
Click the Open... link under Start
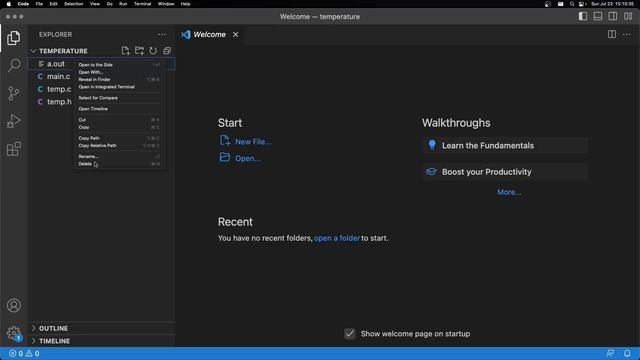pyautogui.click(x=248, y=158)
